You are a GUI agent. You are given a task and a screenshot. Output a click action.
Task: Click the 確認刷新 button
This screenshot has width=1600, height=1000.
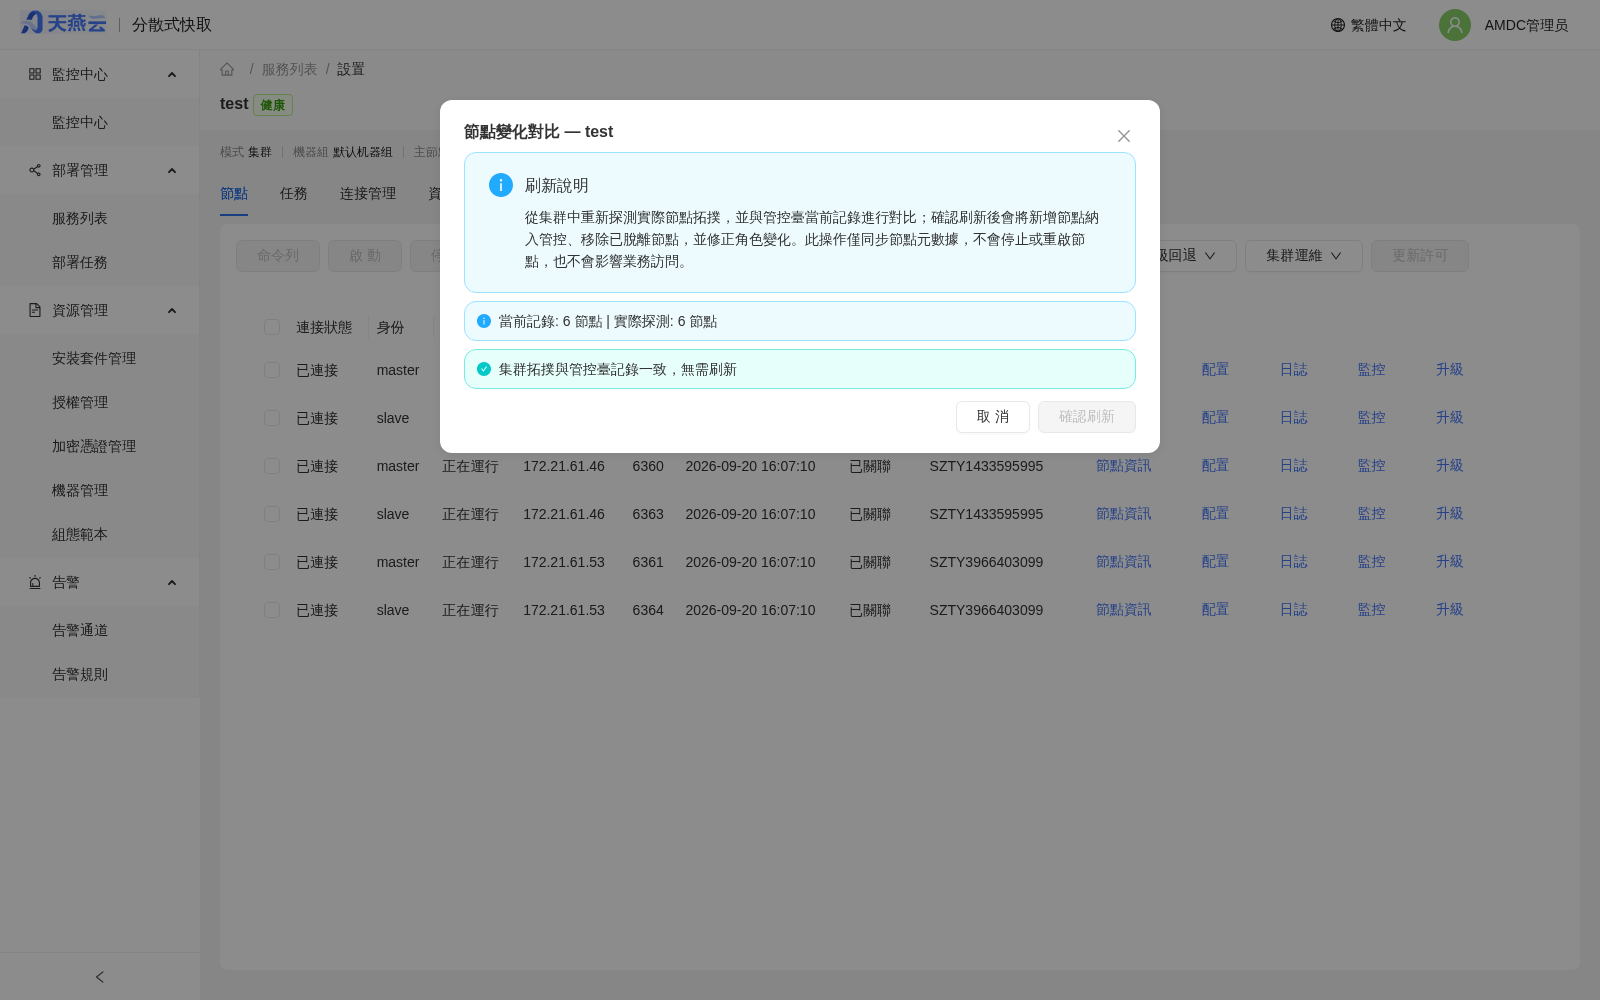[1087, 417]
